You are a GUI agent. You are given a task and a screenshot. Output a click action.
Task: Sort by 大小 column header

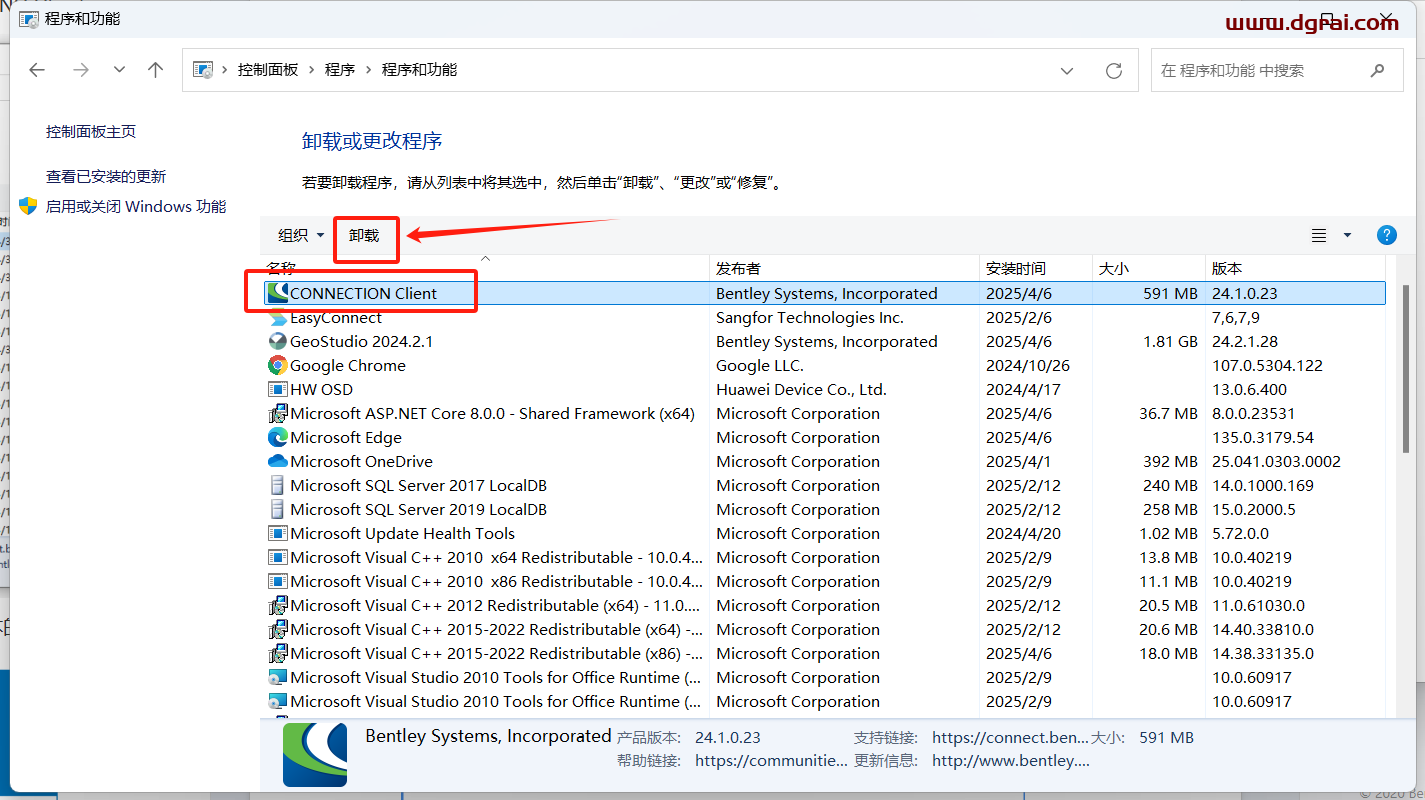tap(1149, 268)
